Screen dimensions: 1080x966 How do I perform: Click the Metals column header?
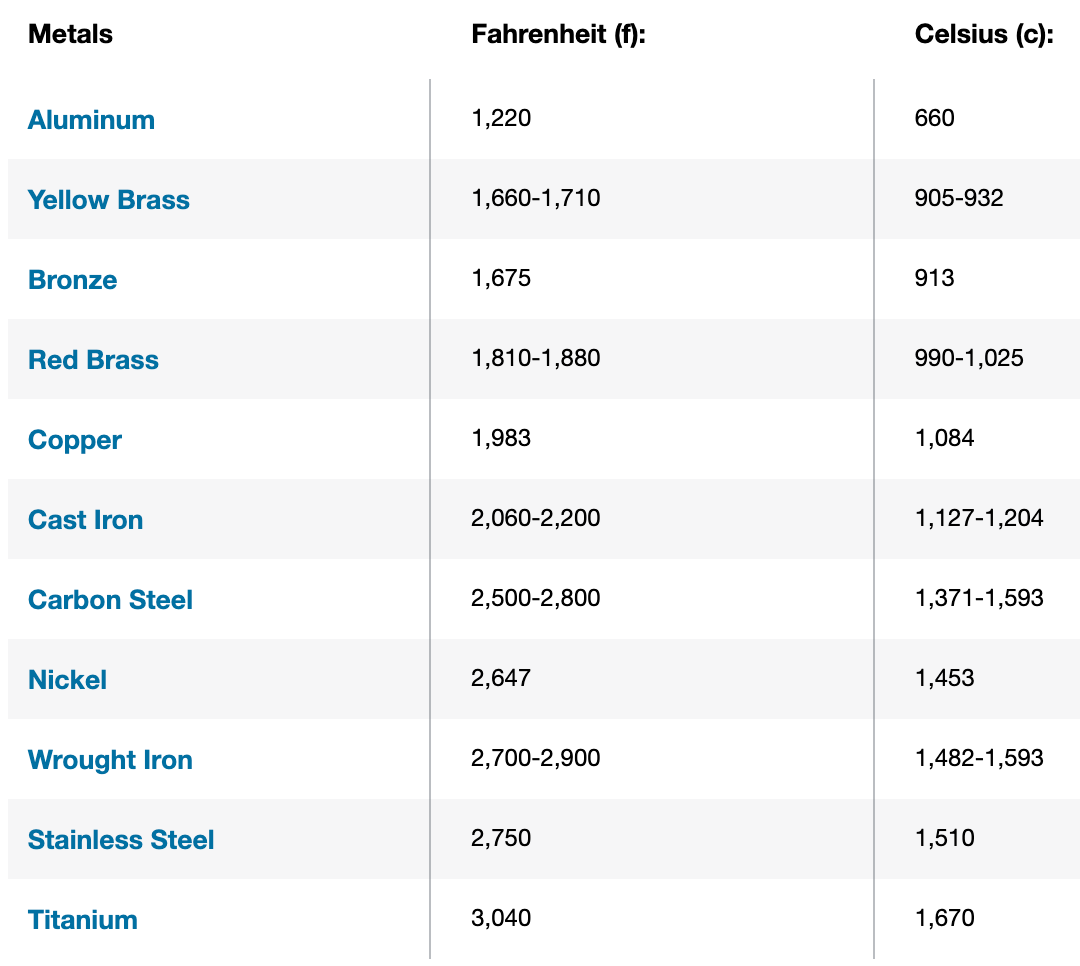coord(70,34)
